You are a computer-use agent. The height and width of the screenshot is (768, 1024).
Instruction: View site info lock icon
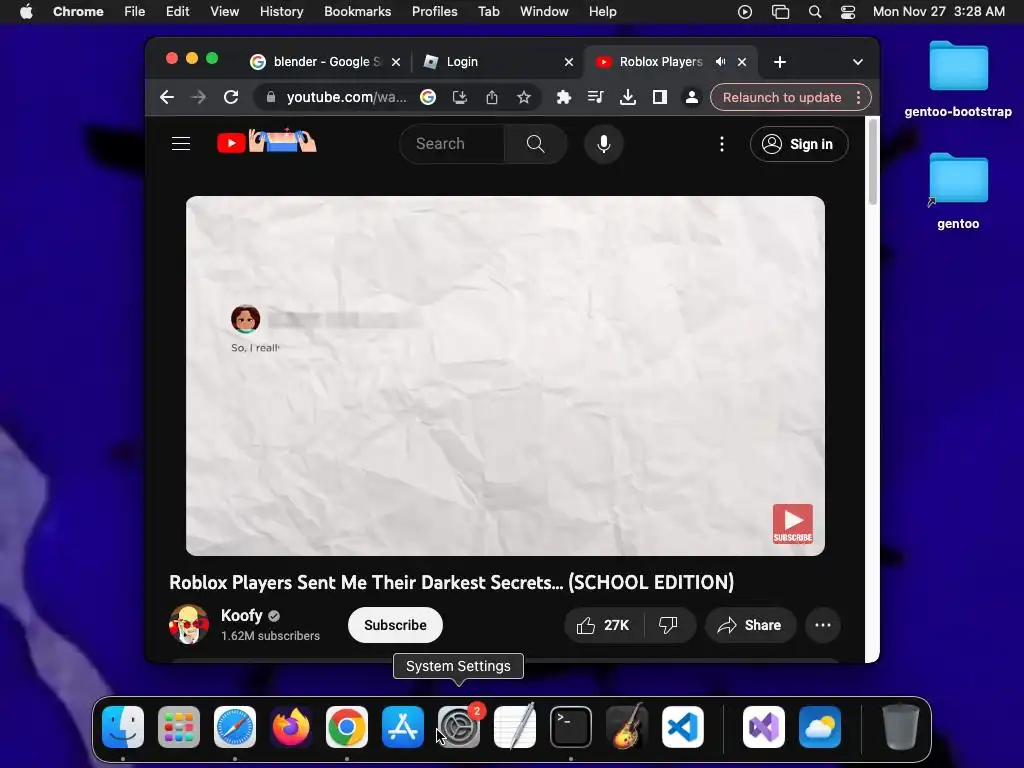pyautogui.click(x=270, y=97)
